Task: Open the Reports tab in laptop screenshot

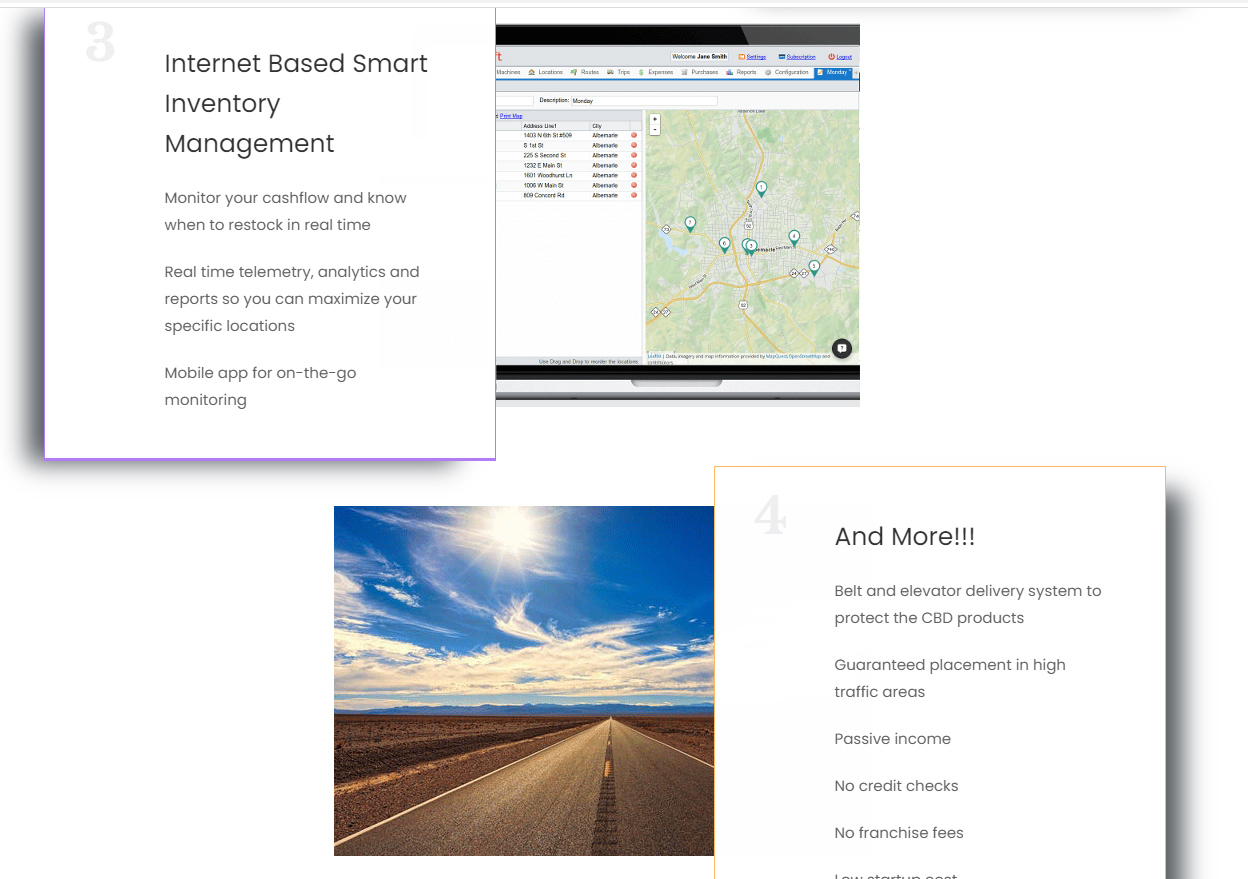Action: pos(741,72)
